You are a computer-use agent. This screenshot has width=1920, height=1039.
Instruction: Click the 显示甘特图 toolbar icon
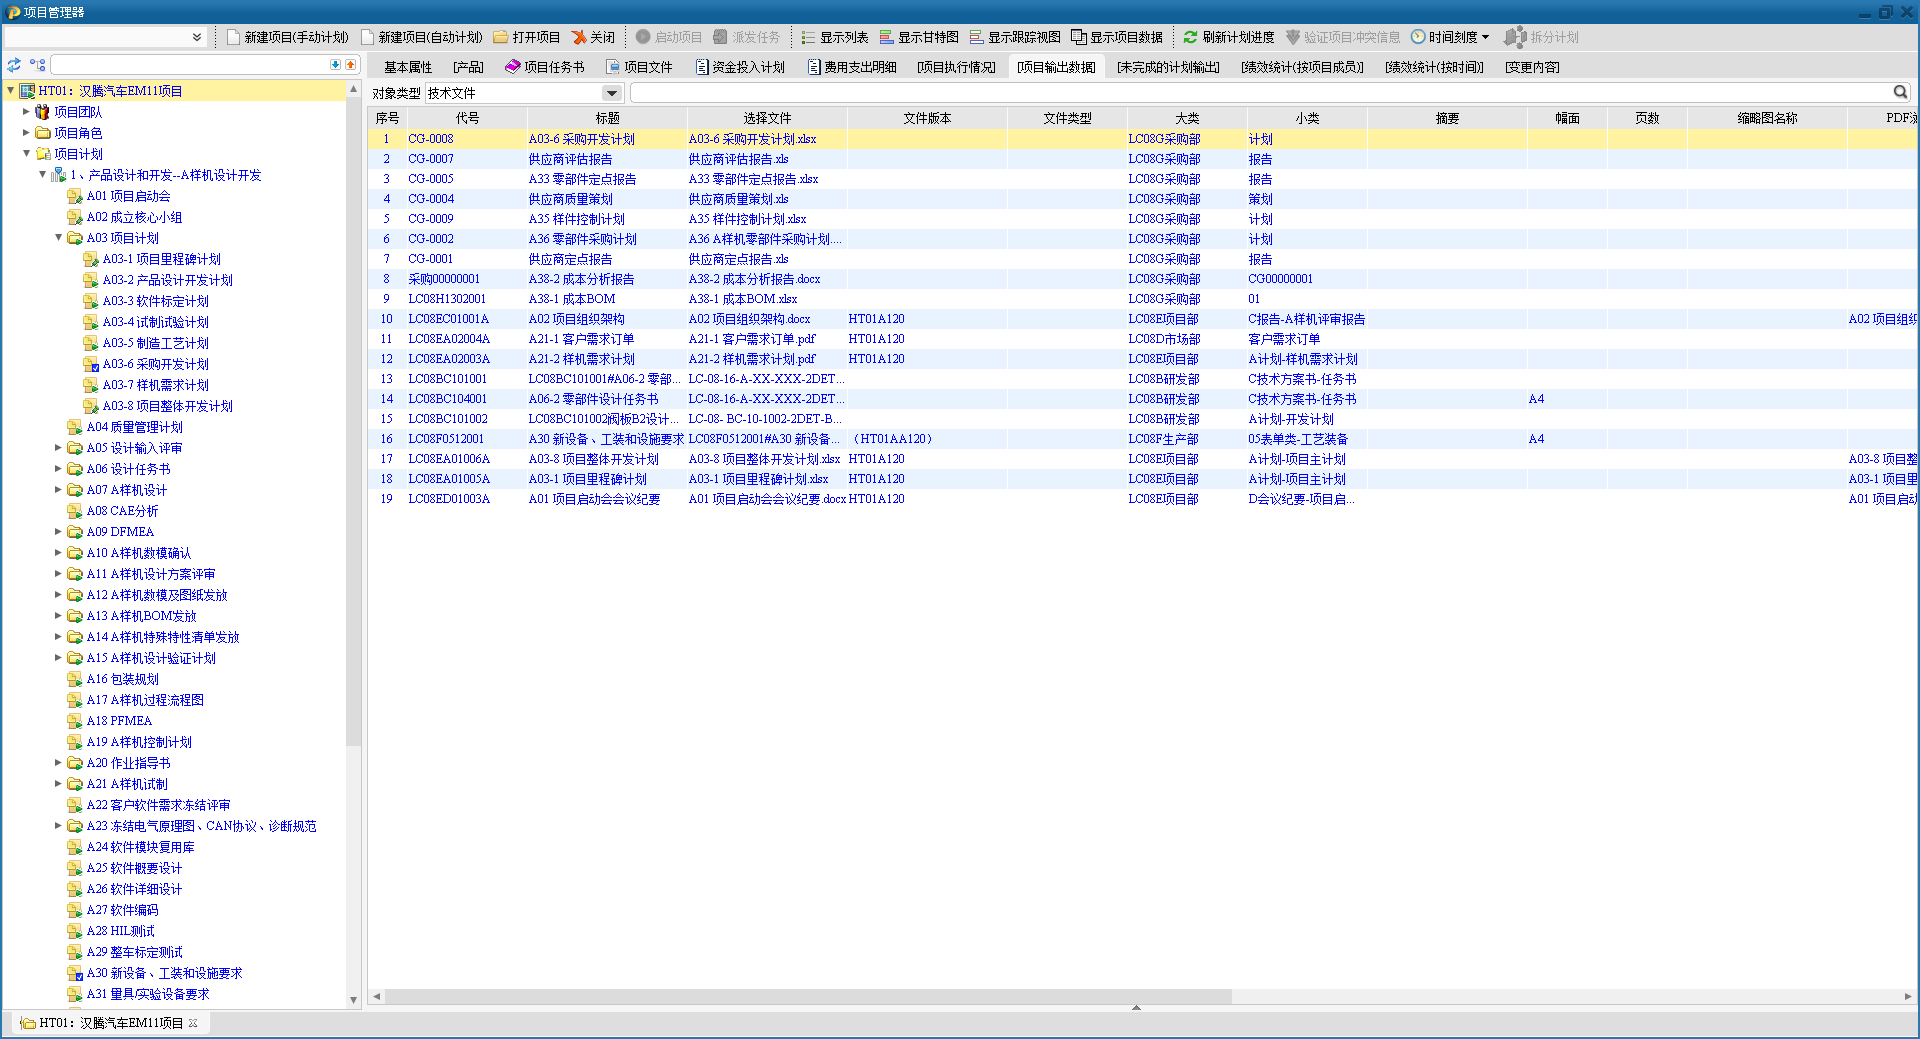887,37
